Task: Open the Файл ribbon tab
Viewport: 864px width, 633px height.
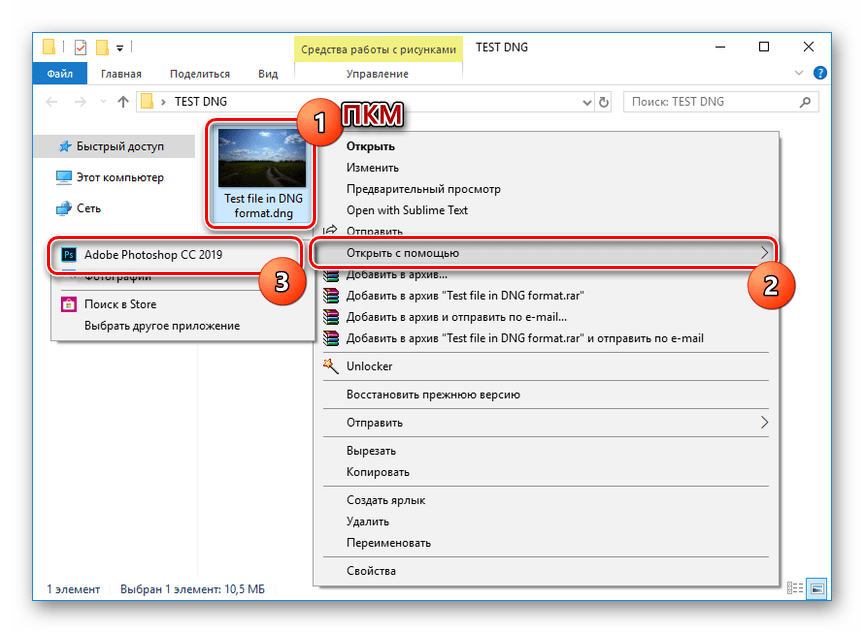Action: click(60, 74)
